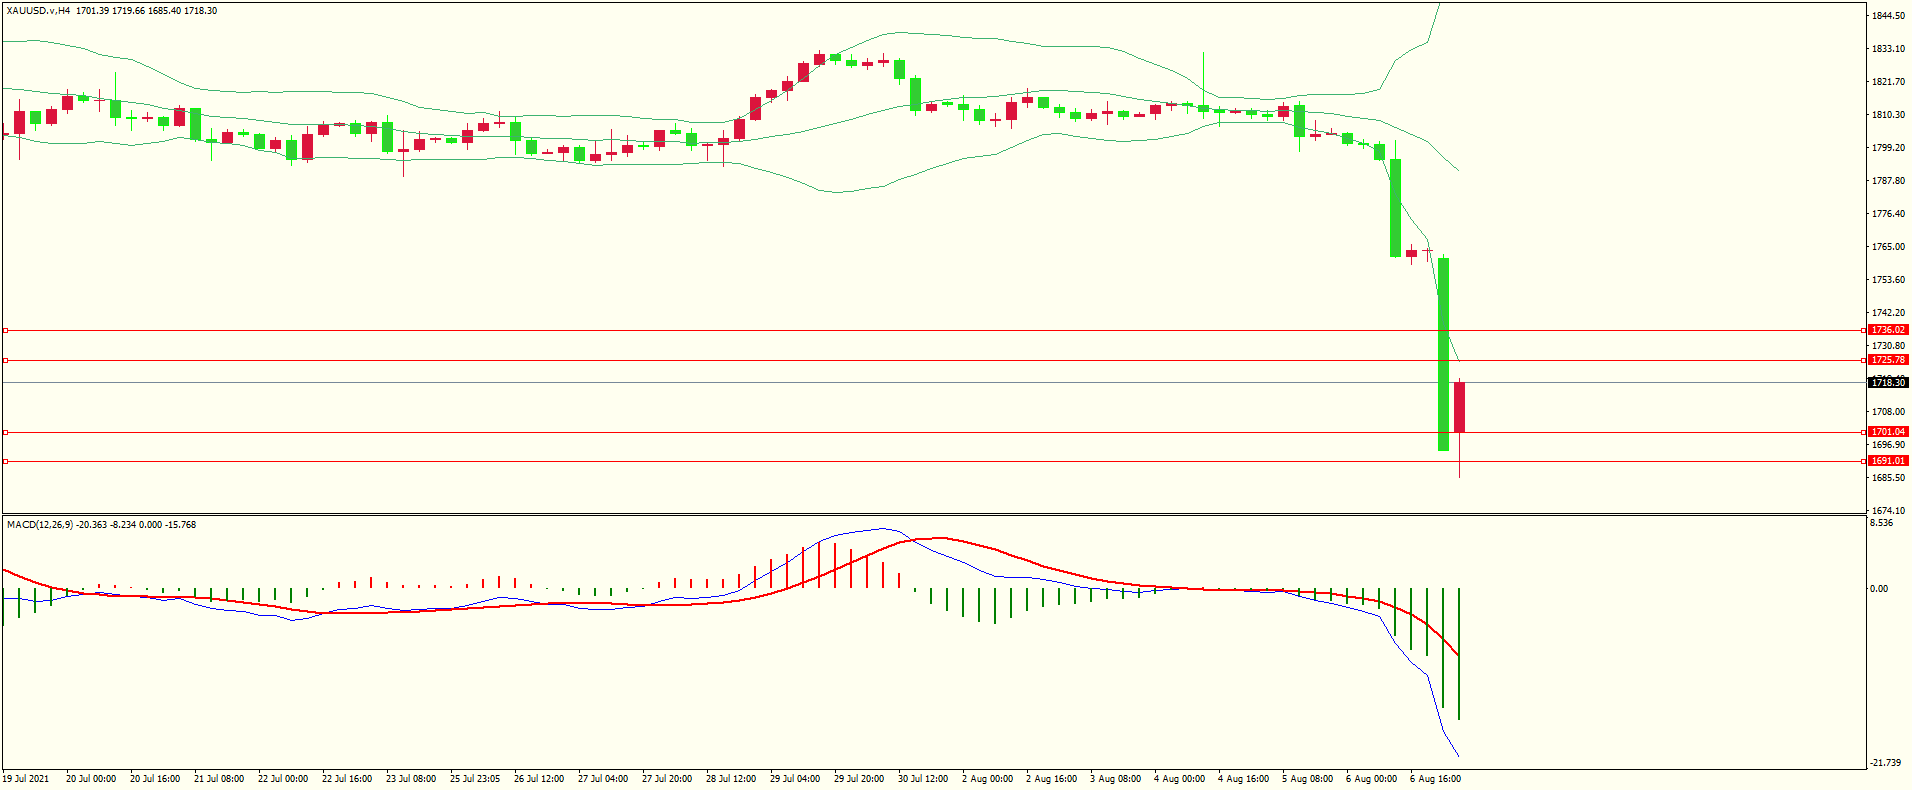This screenshot has height=790, width=1912.
Task: Click the 29 Jul 04:00 time label
Action: point(795,779)
